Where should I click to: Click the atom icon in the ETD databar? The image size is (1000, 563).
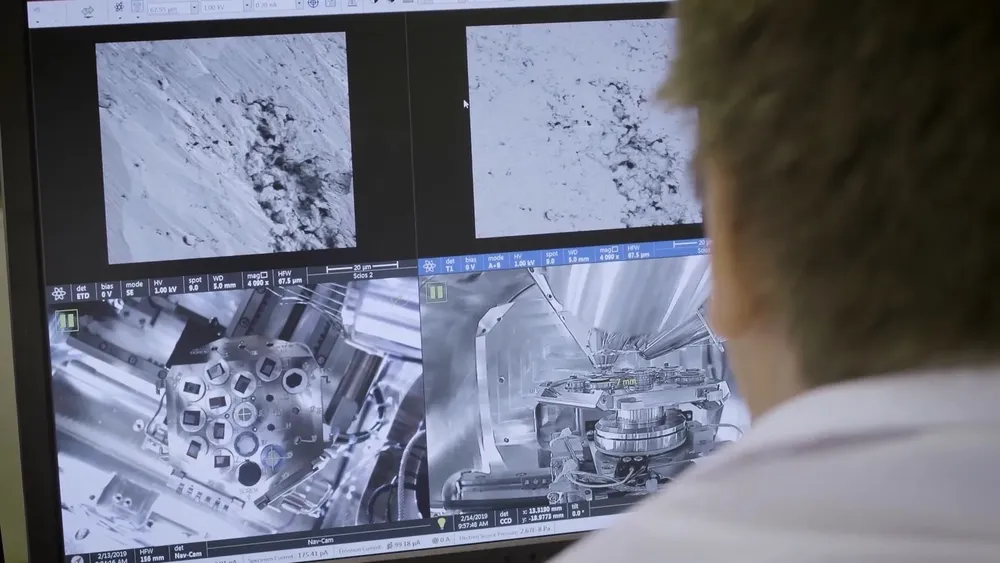click(x=58, y=295)
